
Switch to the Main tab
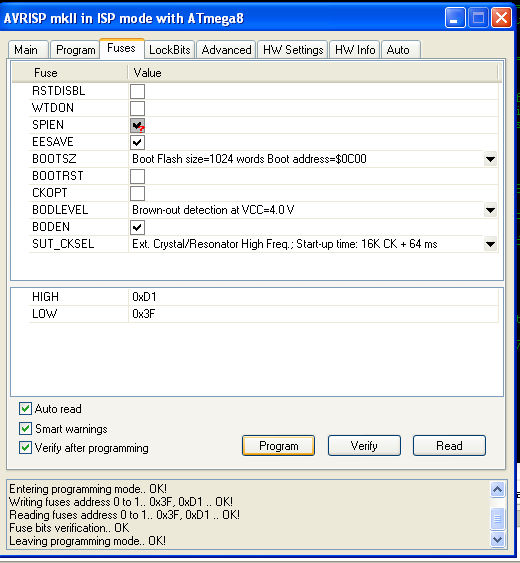pyautogui.click(x=28, y=50)
